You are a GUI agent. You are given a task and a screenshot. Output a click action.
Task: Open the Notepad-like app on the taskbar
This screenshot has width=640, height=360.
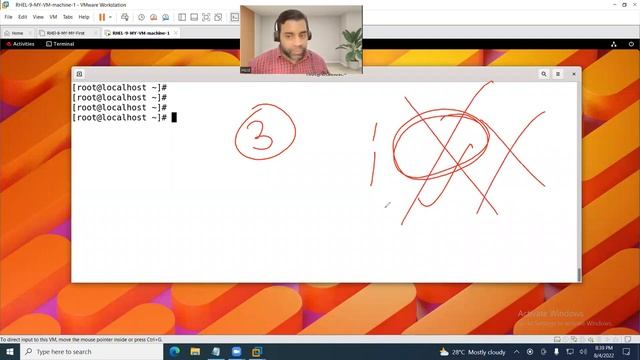click(216, 351)
